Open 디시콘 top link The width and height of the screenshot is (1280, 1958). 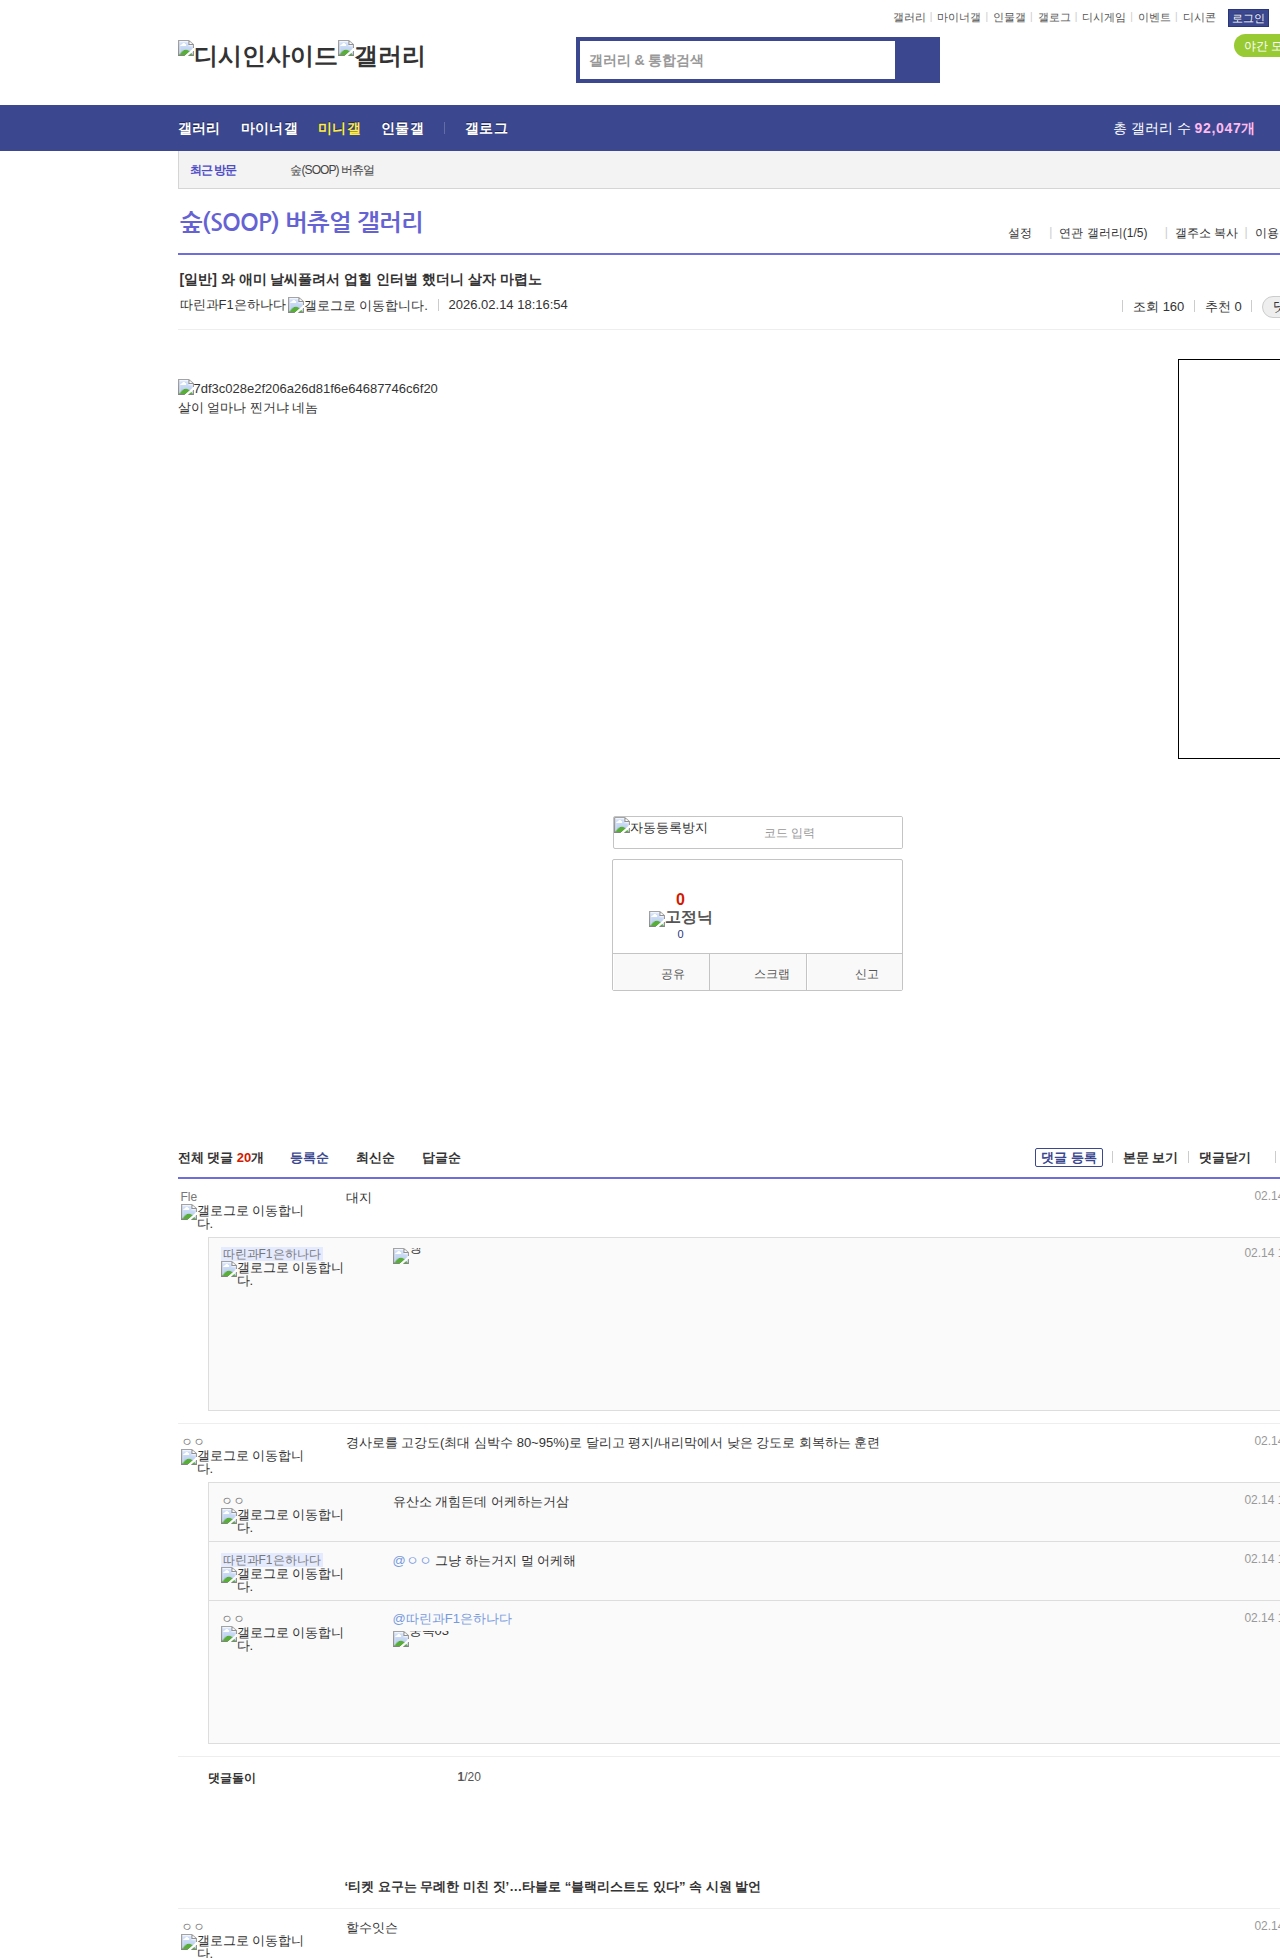pos(1199,18)
